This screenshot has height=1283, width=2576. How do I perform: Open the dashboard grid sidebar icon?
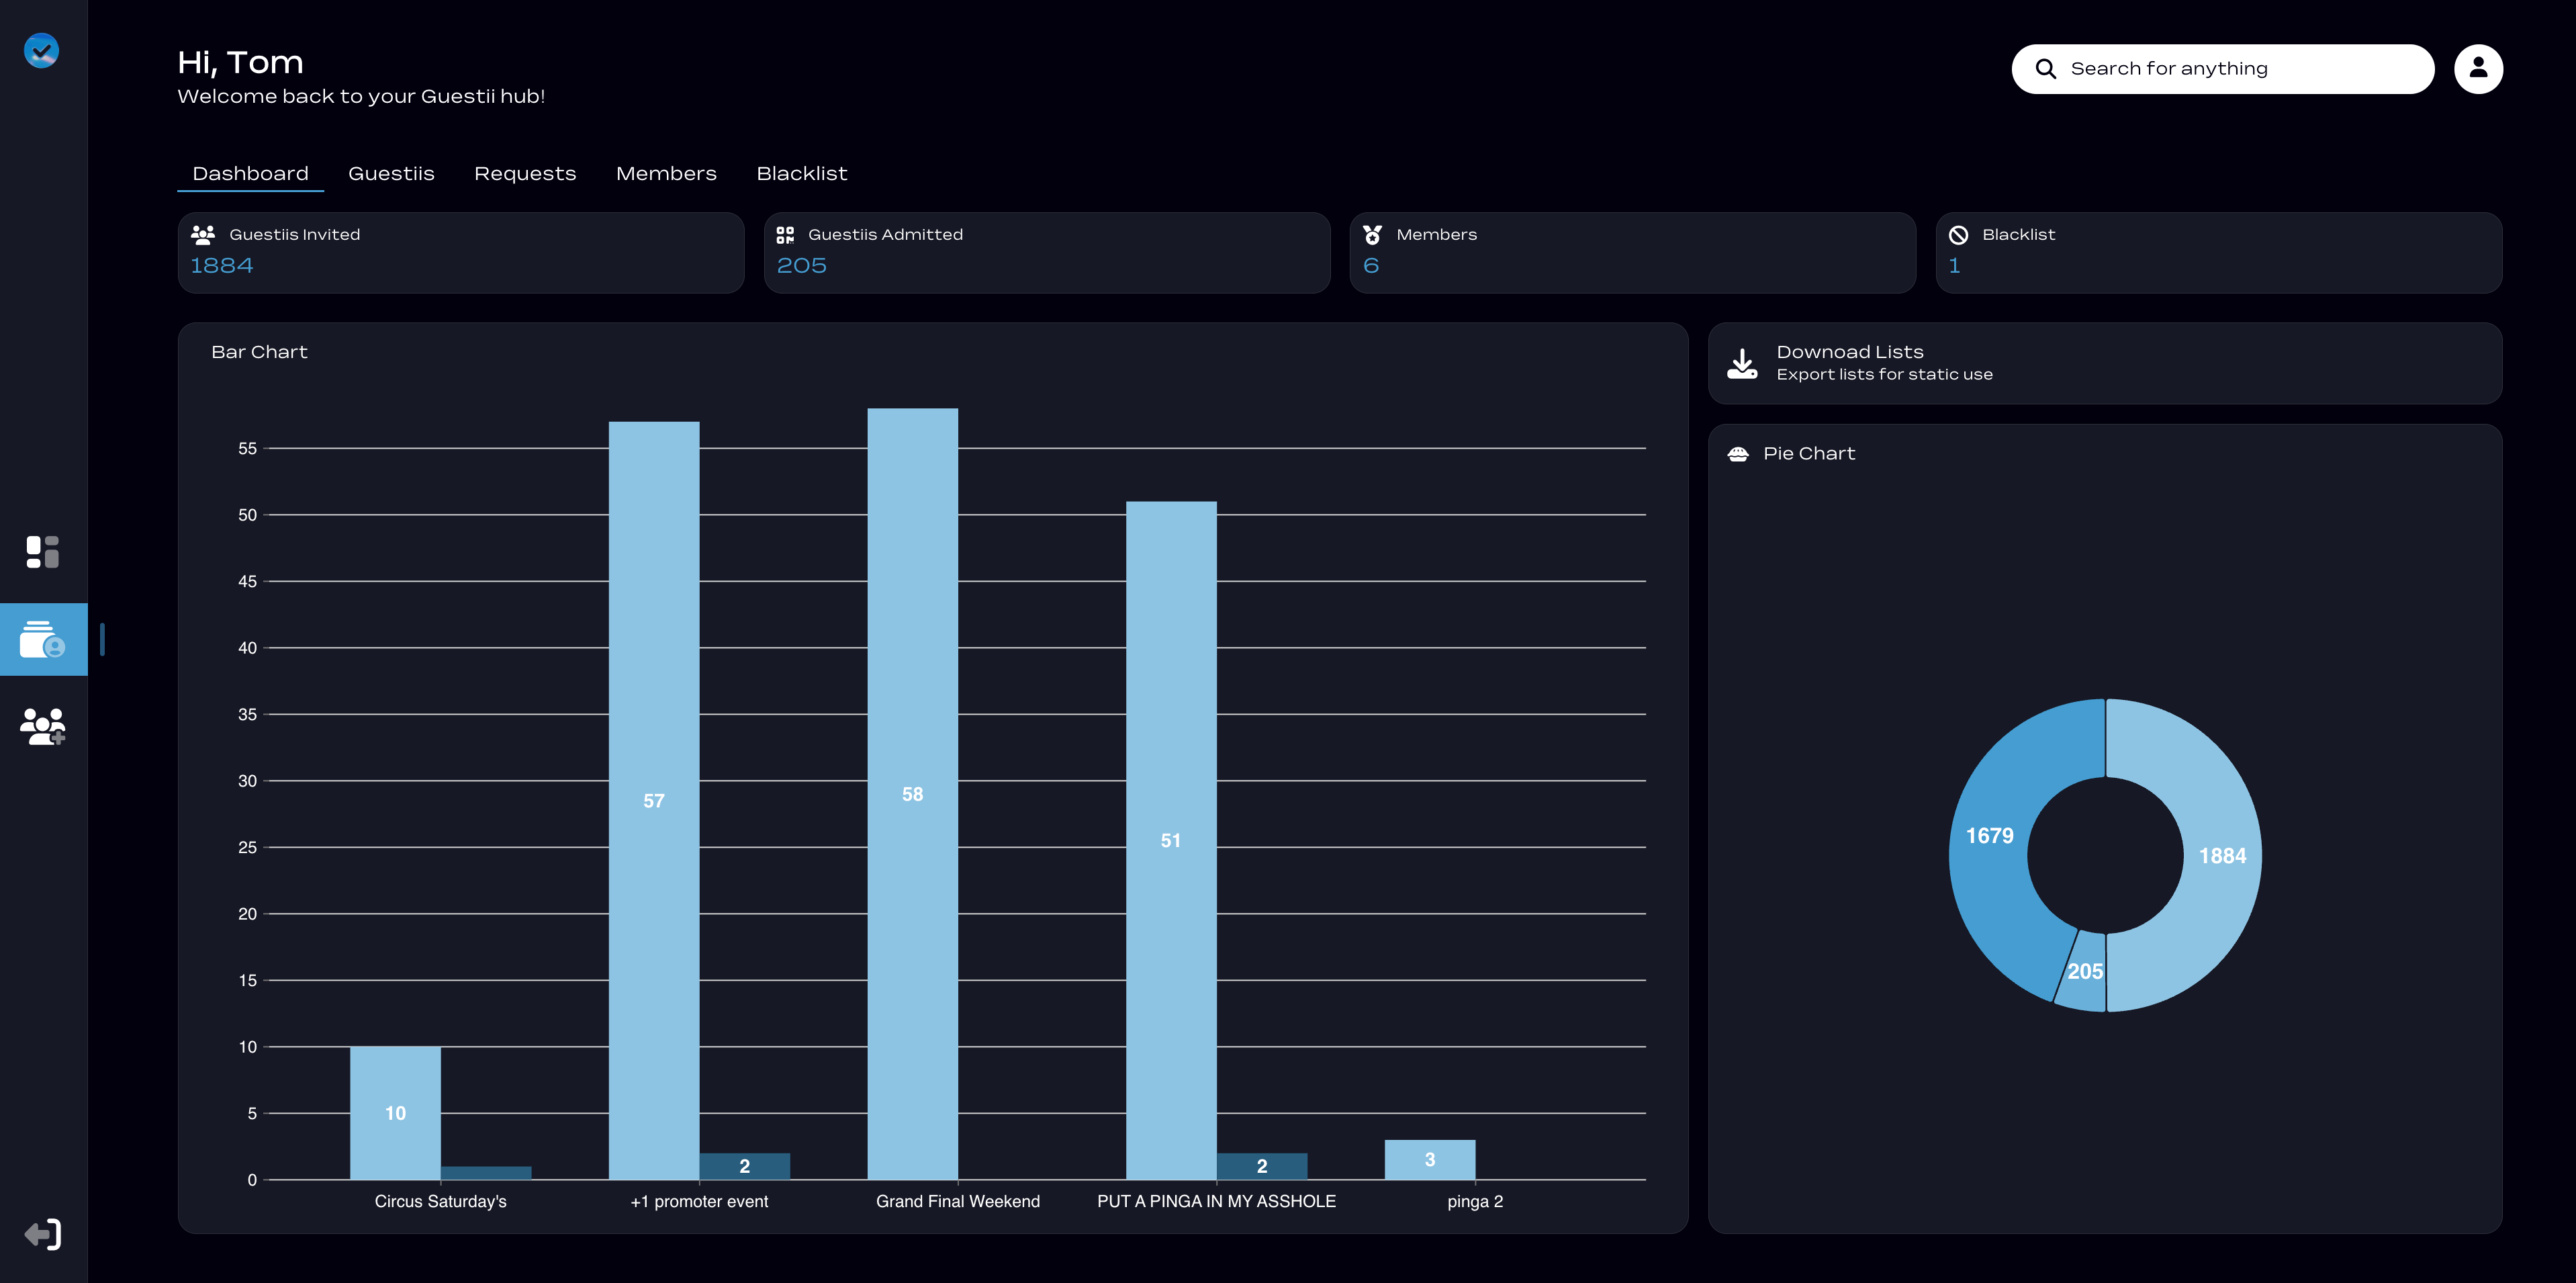click(x=42, y=552)
